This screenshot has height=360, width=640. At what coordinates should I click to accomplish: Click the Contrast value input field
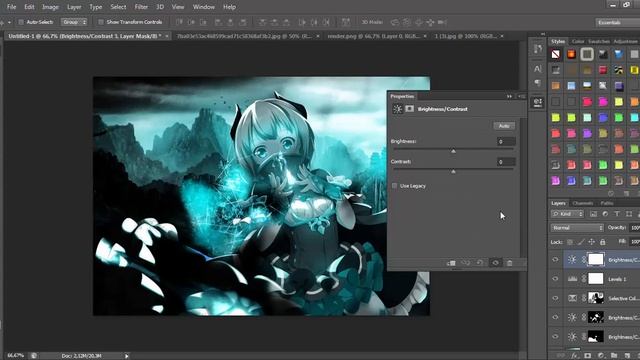pos(506,162)
